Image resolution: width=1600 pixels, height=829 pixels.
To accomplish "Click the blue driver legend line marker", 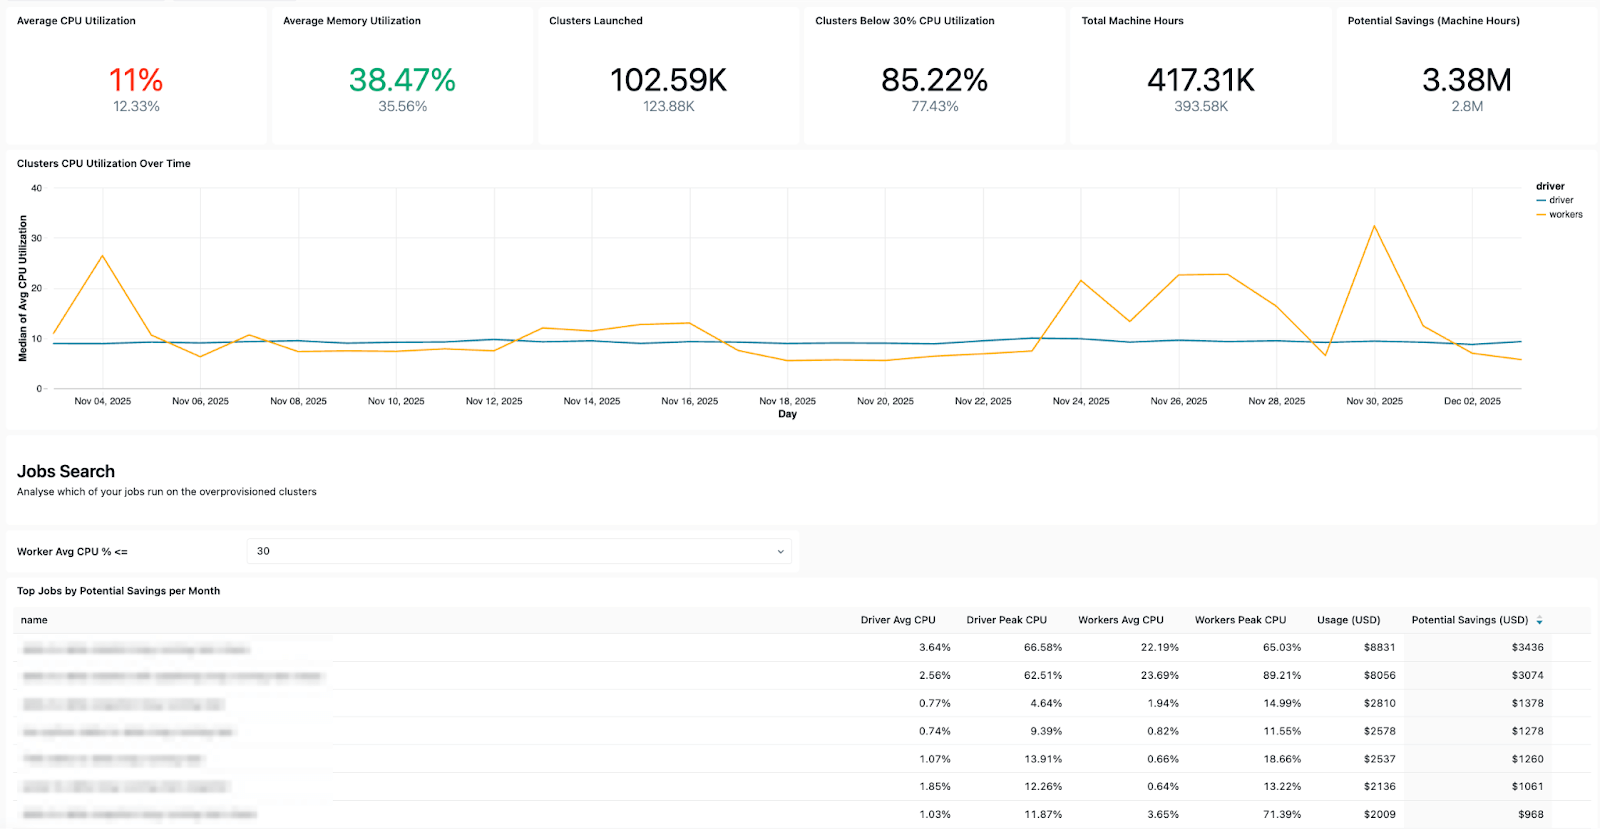I will point(1541,201).
